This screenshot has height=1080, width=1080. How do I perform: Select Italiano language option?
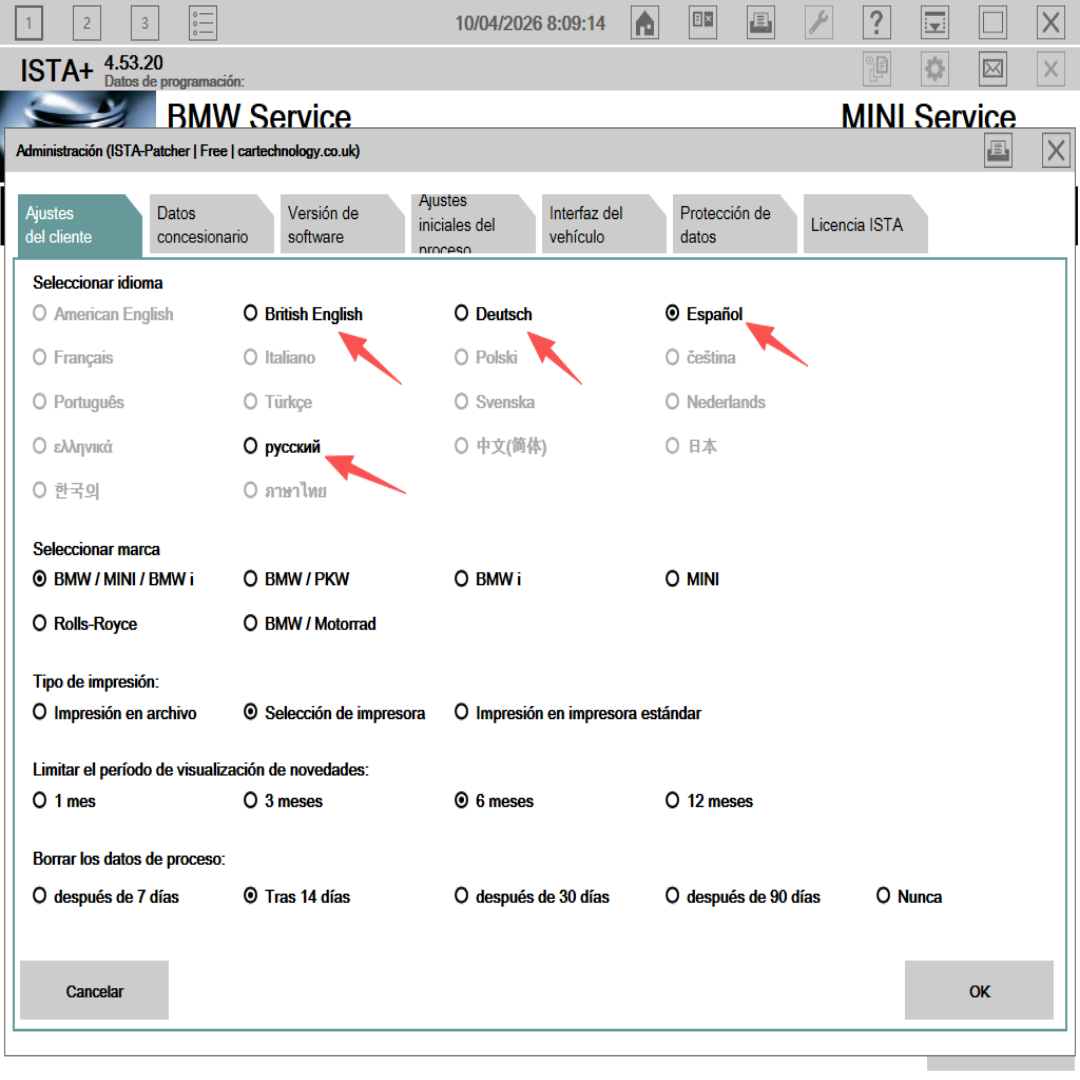point(279,357)
